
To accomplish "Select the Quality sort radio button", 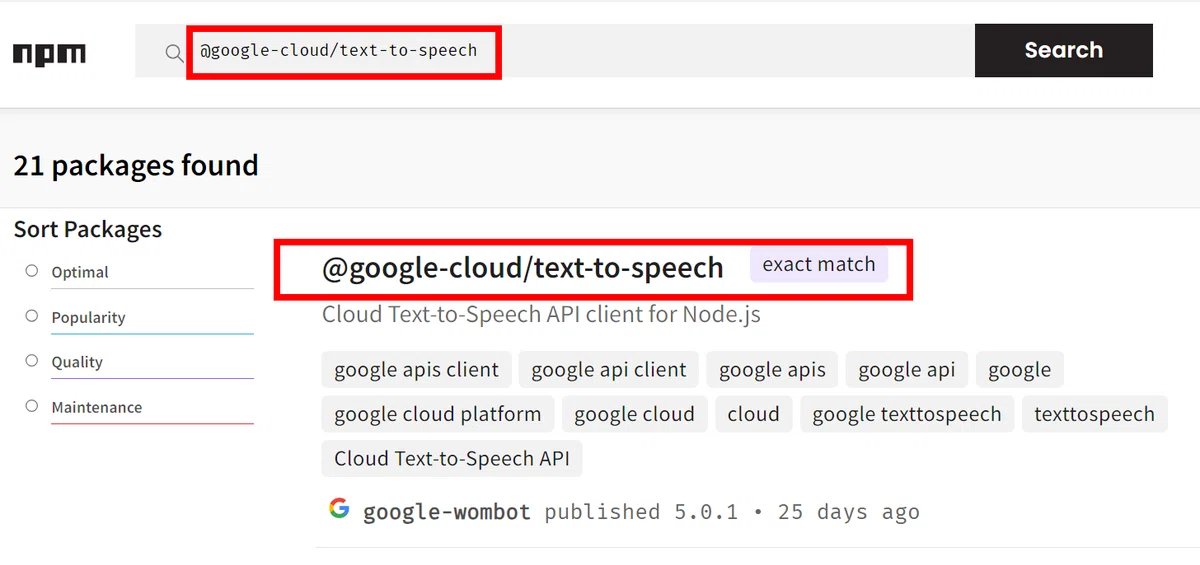I will [32, 361].
